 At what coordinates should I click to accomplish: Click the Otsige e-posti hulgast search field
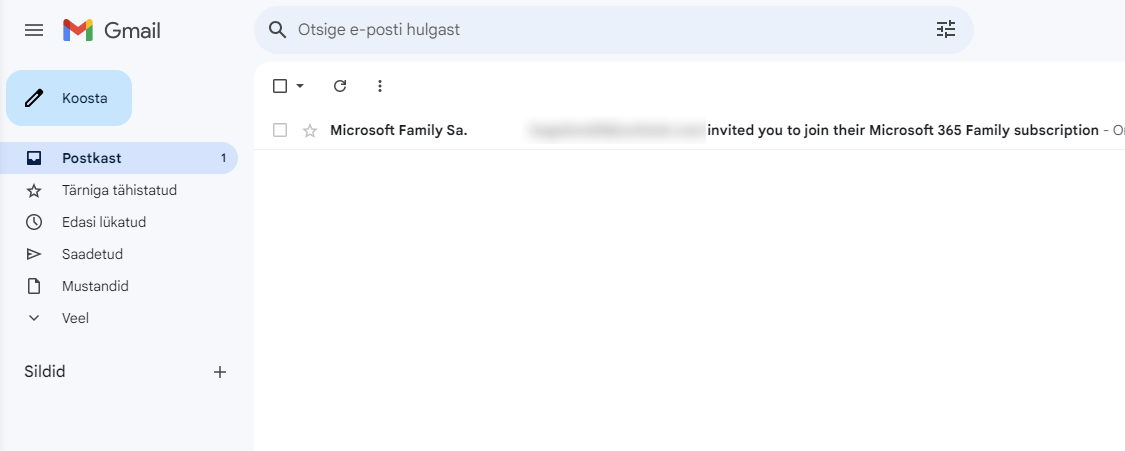click(x=613, y=29)
